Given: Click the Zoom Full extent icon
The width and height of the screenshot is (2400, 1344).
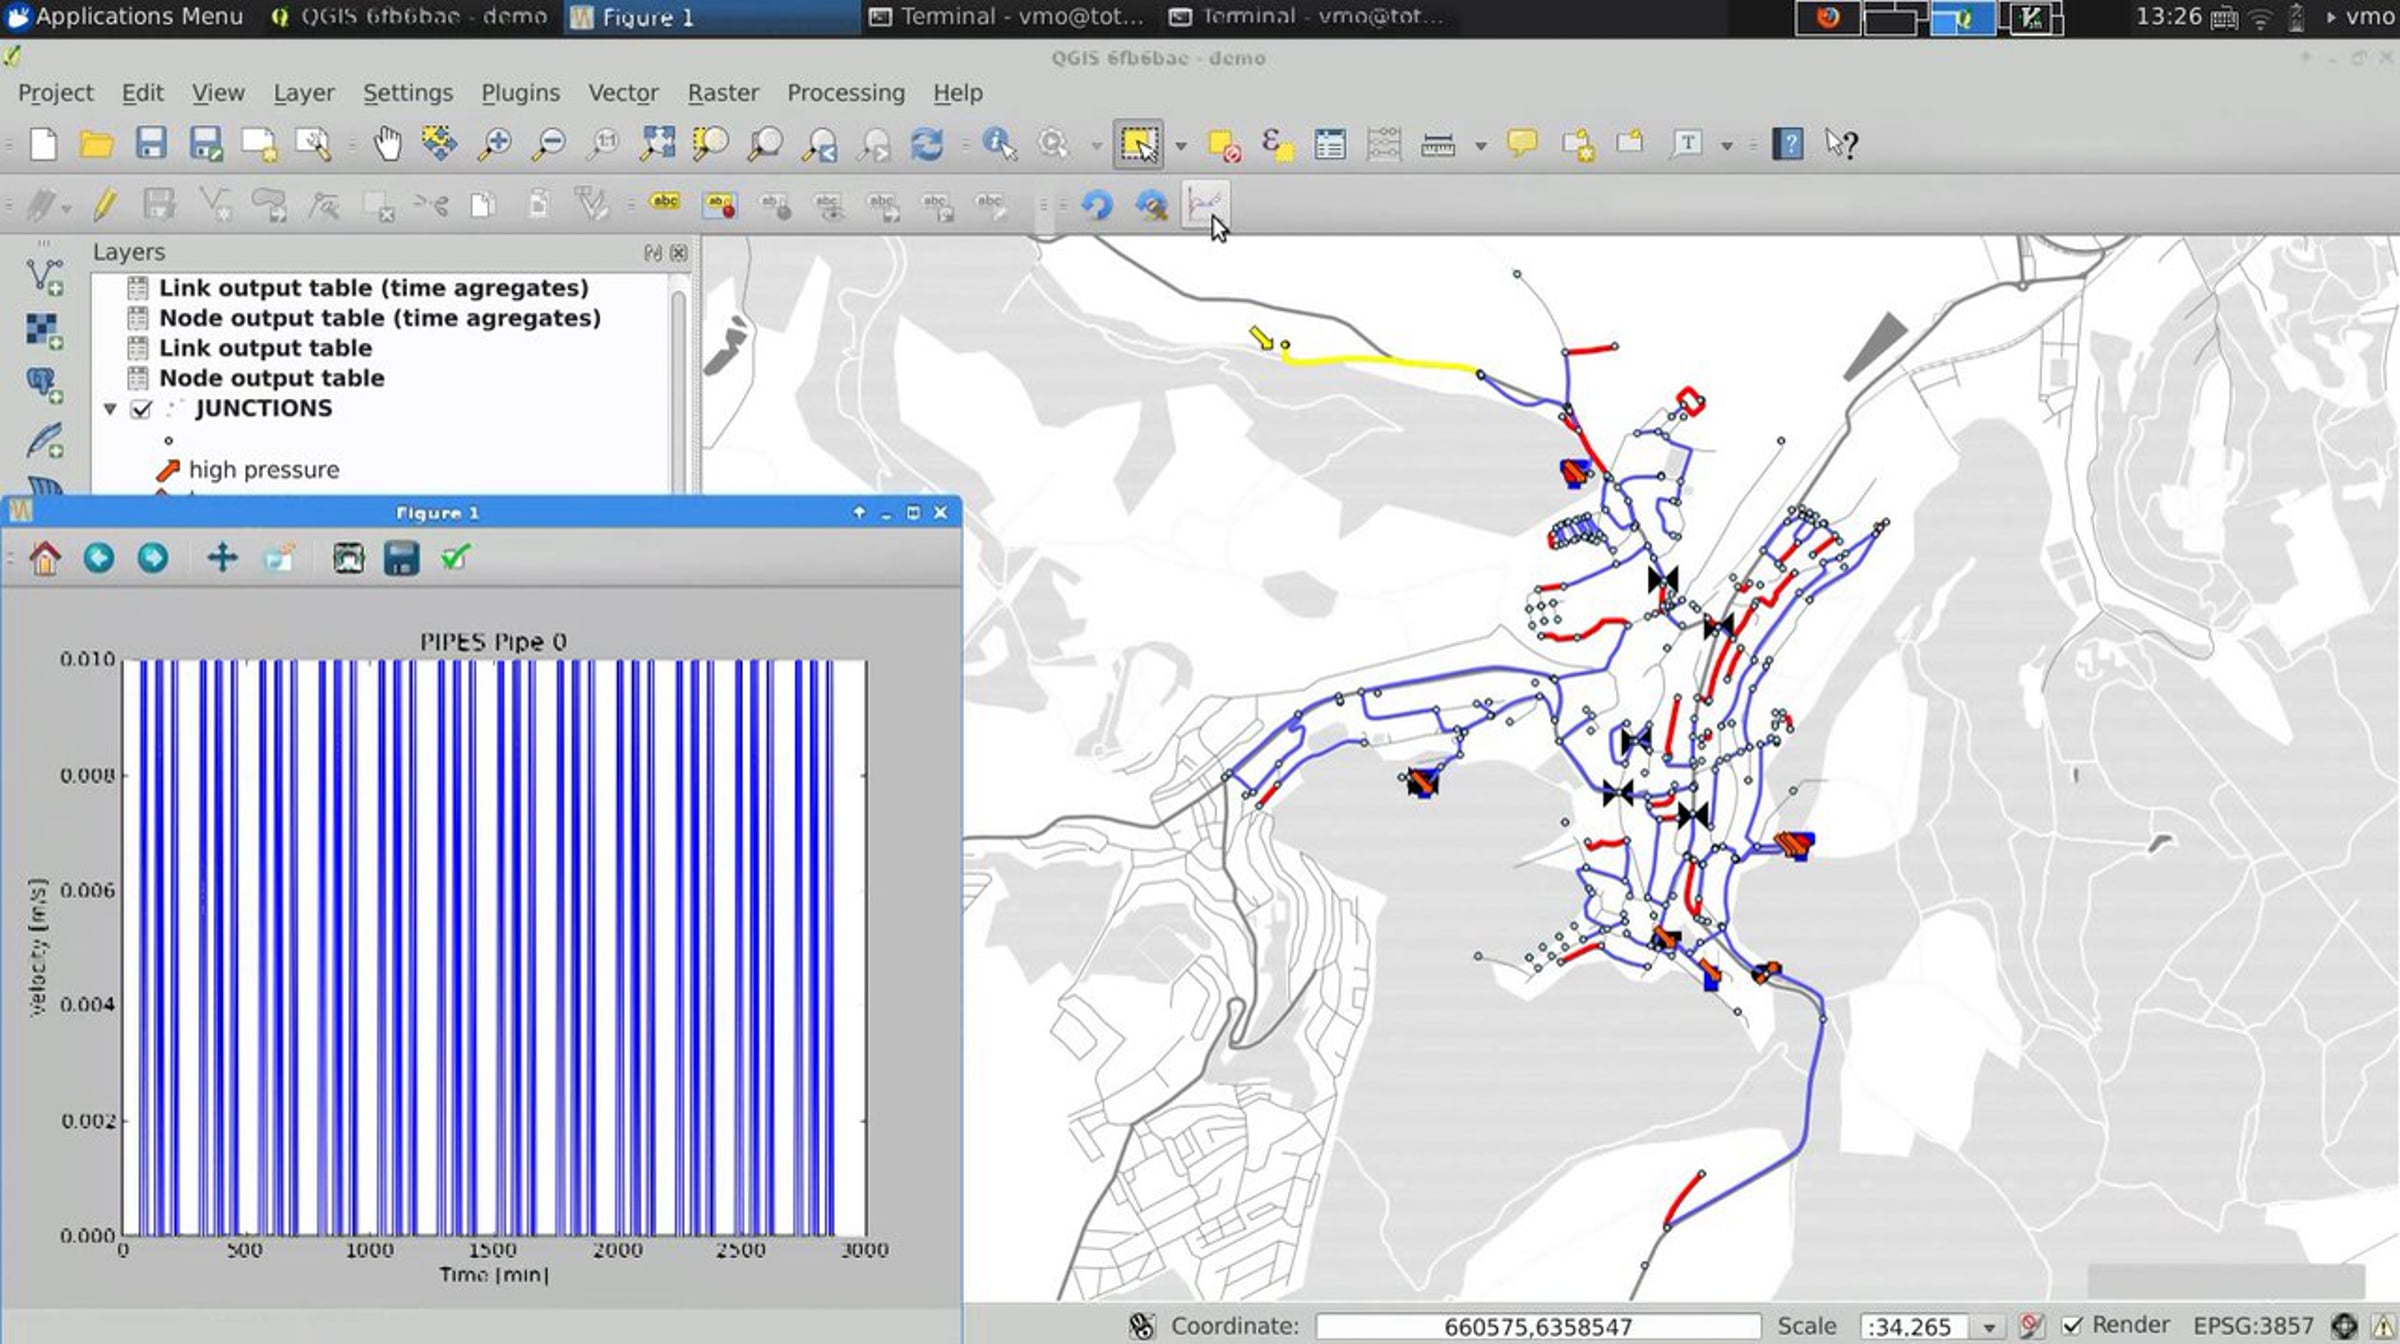Looking at the screenshot, I should (x=657, y=144).
